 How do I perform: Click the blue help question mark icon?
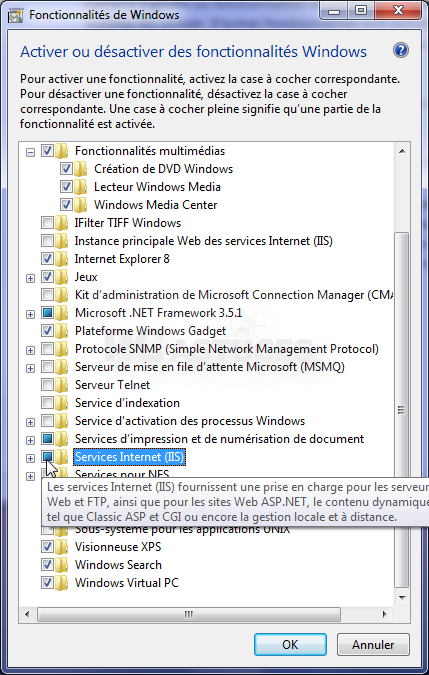click(400, 51)
